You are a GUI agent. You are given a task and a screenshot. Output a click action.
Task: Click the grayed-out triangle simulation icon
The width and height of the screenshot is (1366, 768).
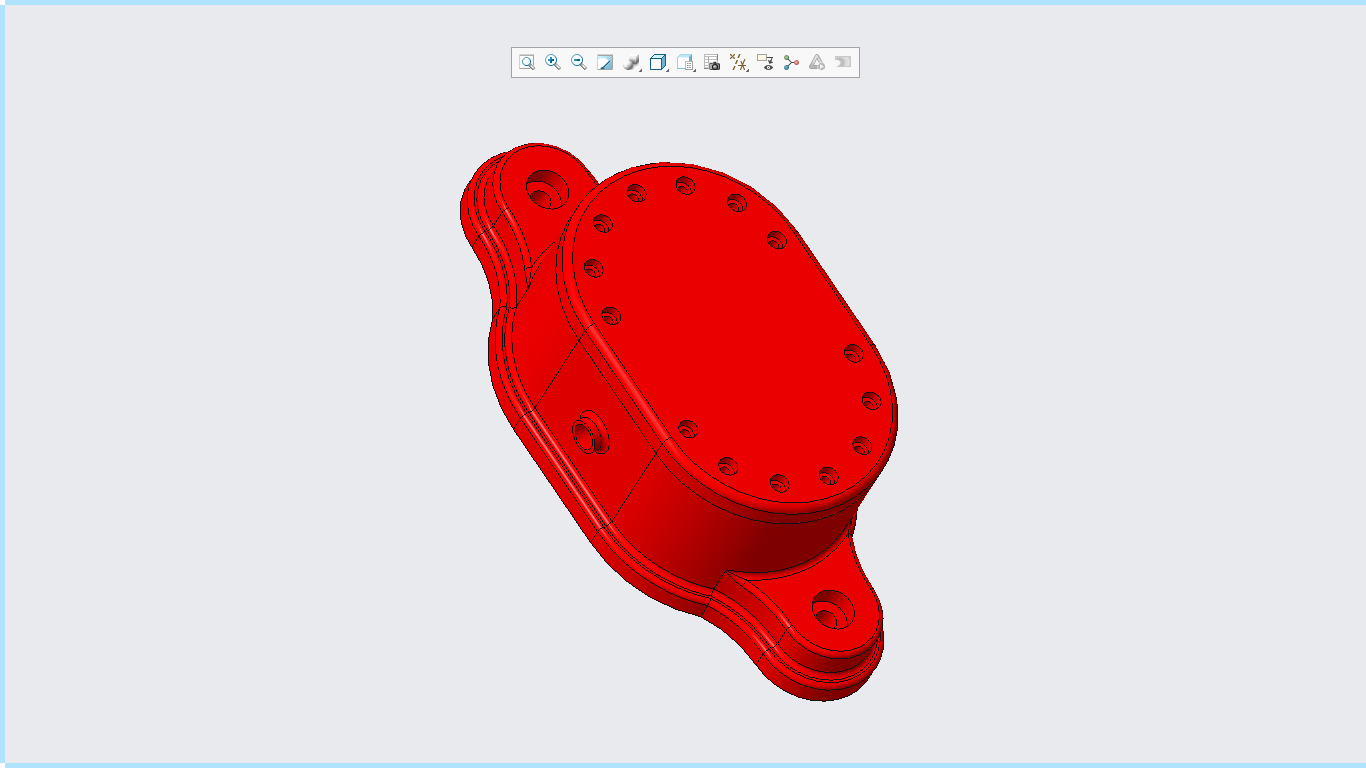point(817,63)
